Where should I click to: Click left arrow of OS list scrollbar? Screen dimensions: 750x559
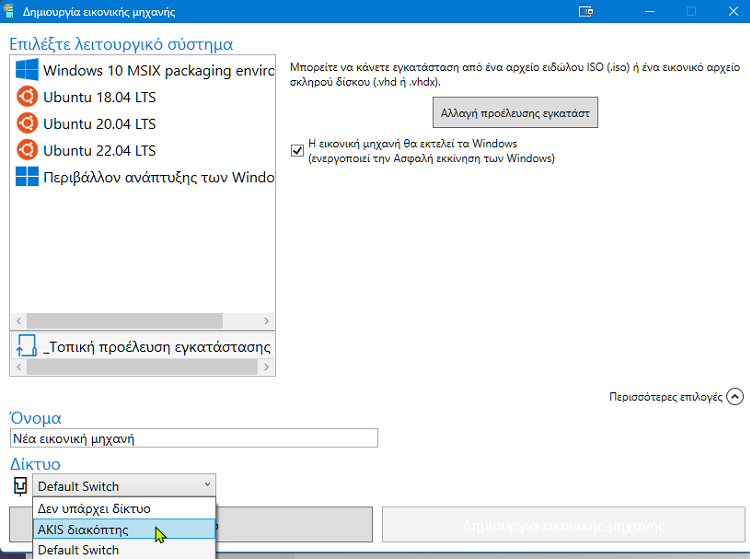click(19, 321)
